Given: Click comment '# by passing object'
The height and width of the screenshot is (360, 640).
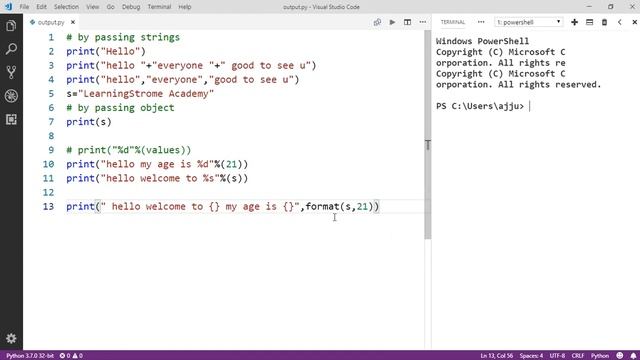Looking at the screenshot, I should [120, 108].
